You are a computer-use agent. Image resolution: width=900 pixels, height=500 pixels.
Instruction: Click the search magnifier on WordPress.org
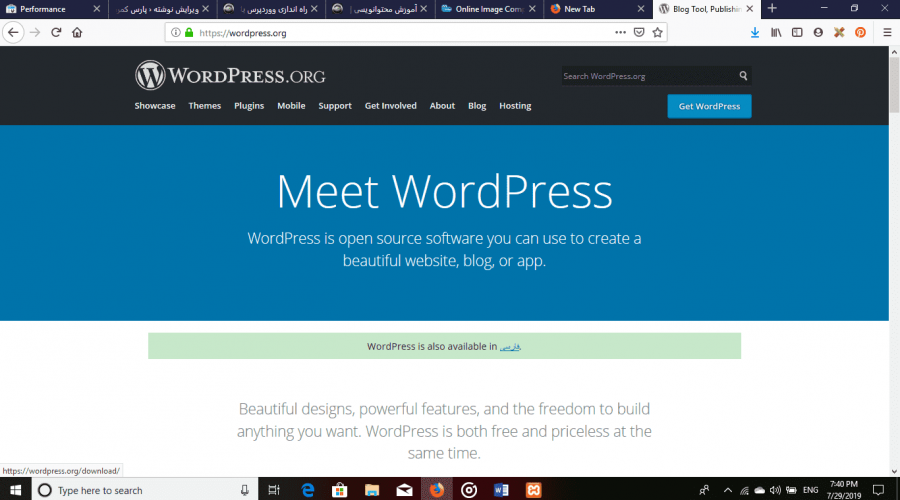(743, 76)
